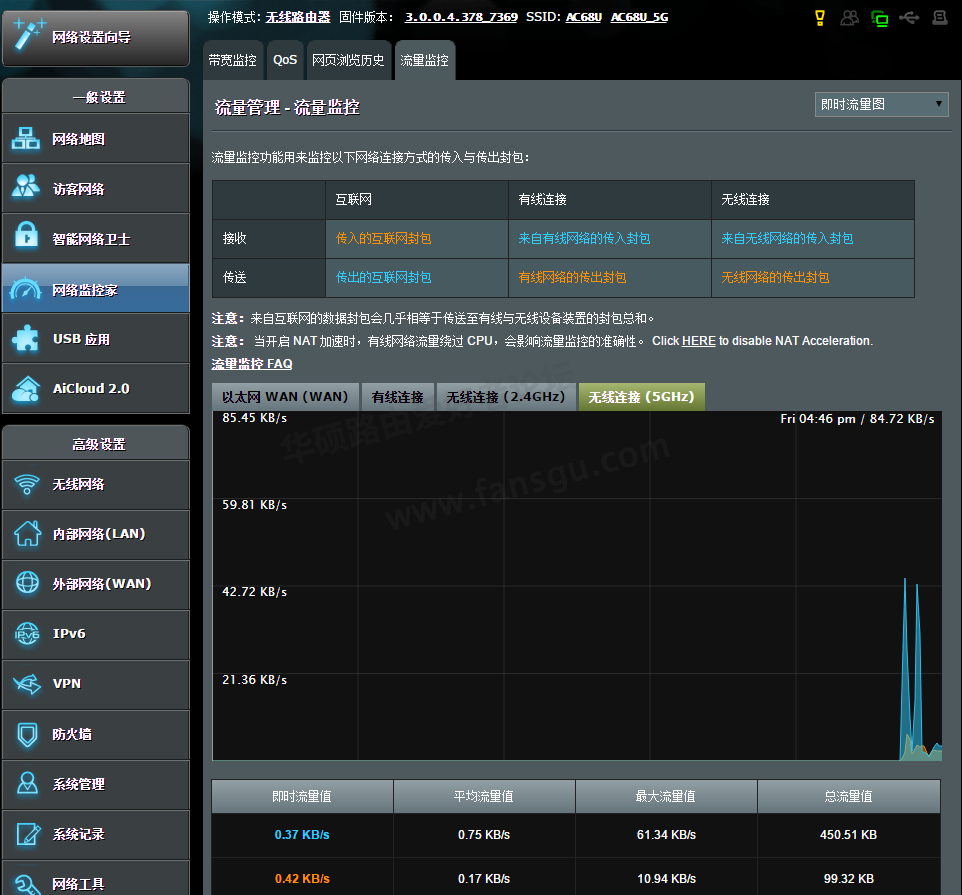
Task: Click the 总流量值 column header
Action: coord(848,796)
